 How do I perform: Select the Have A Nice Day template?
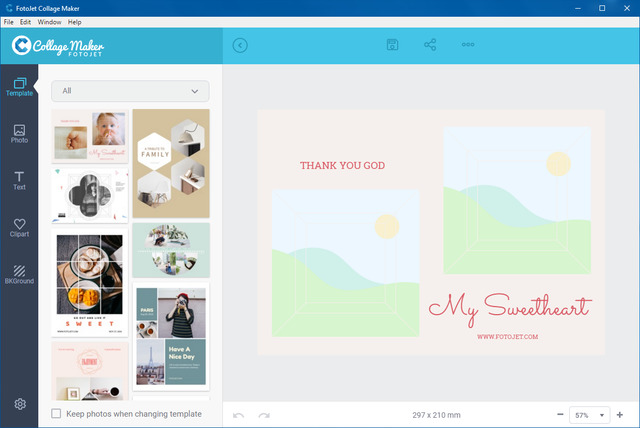pos(171,336)
